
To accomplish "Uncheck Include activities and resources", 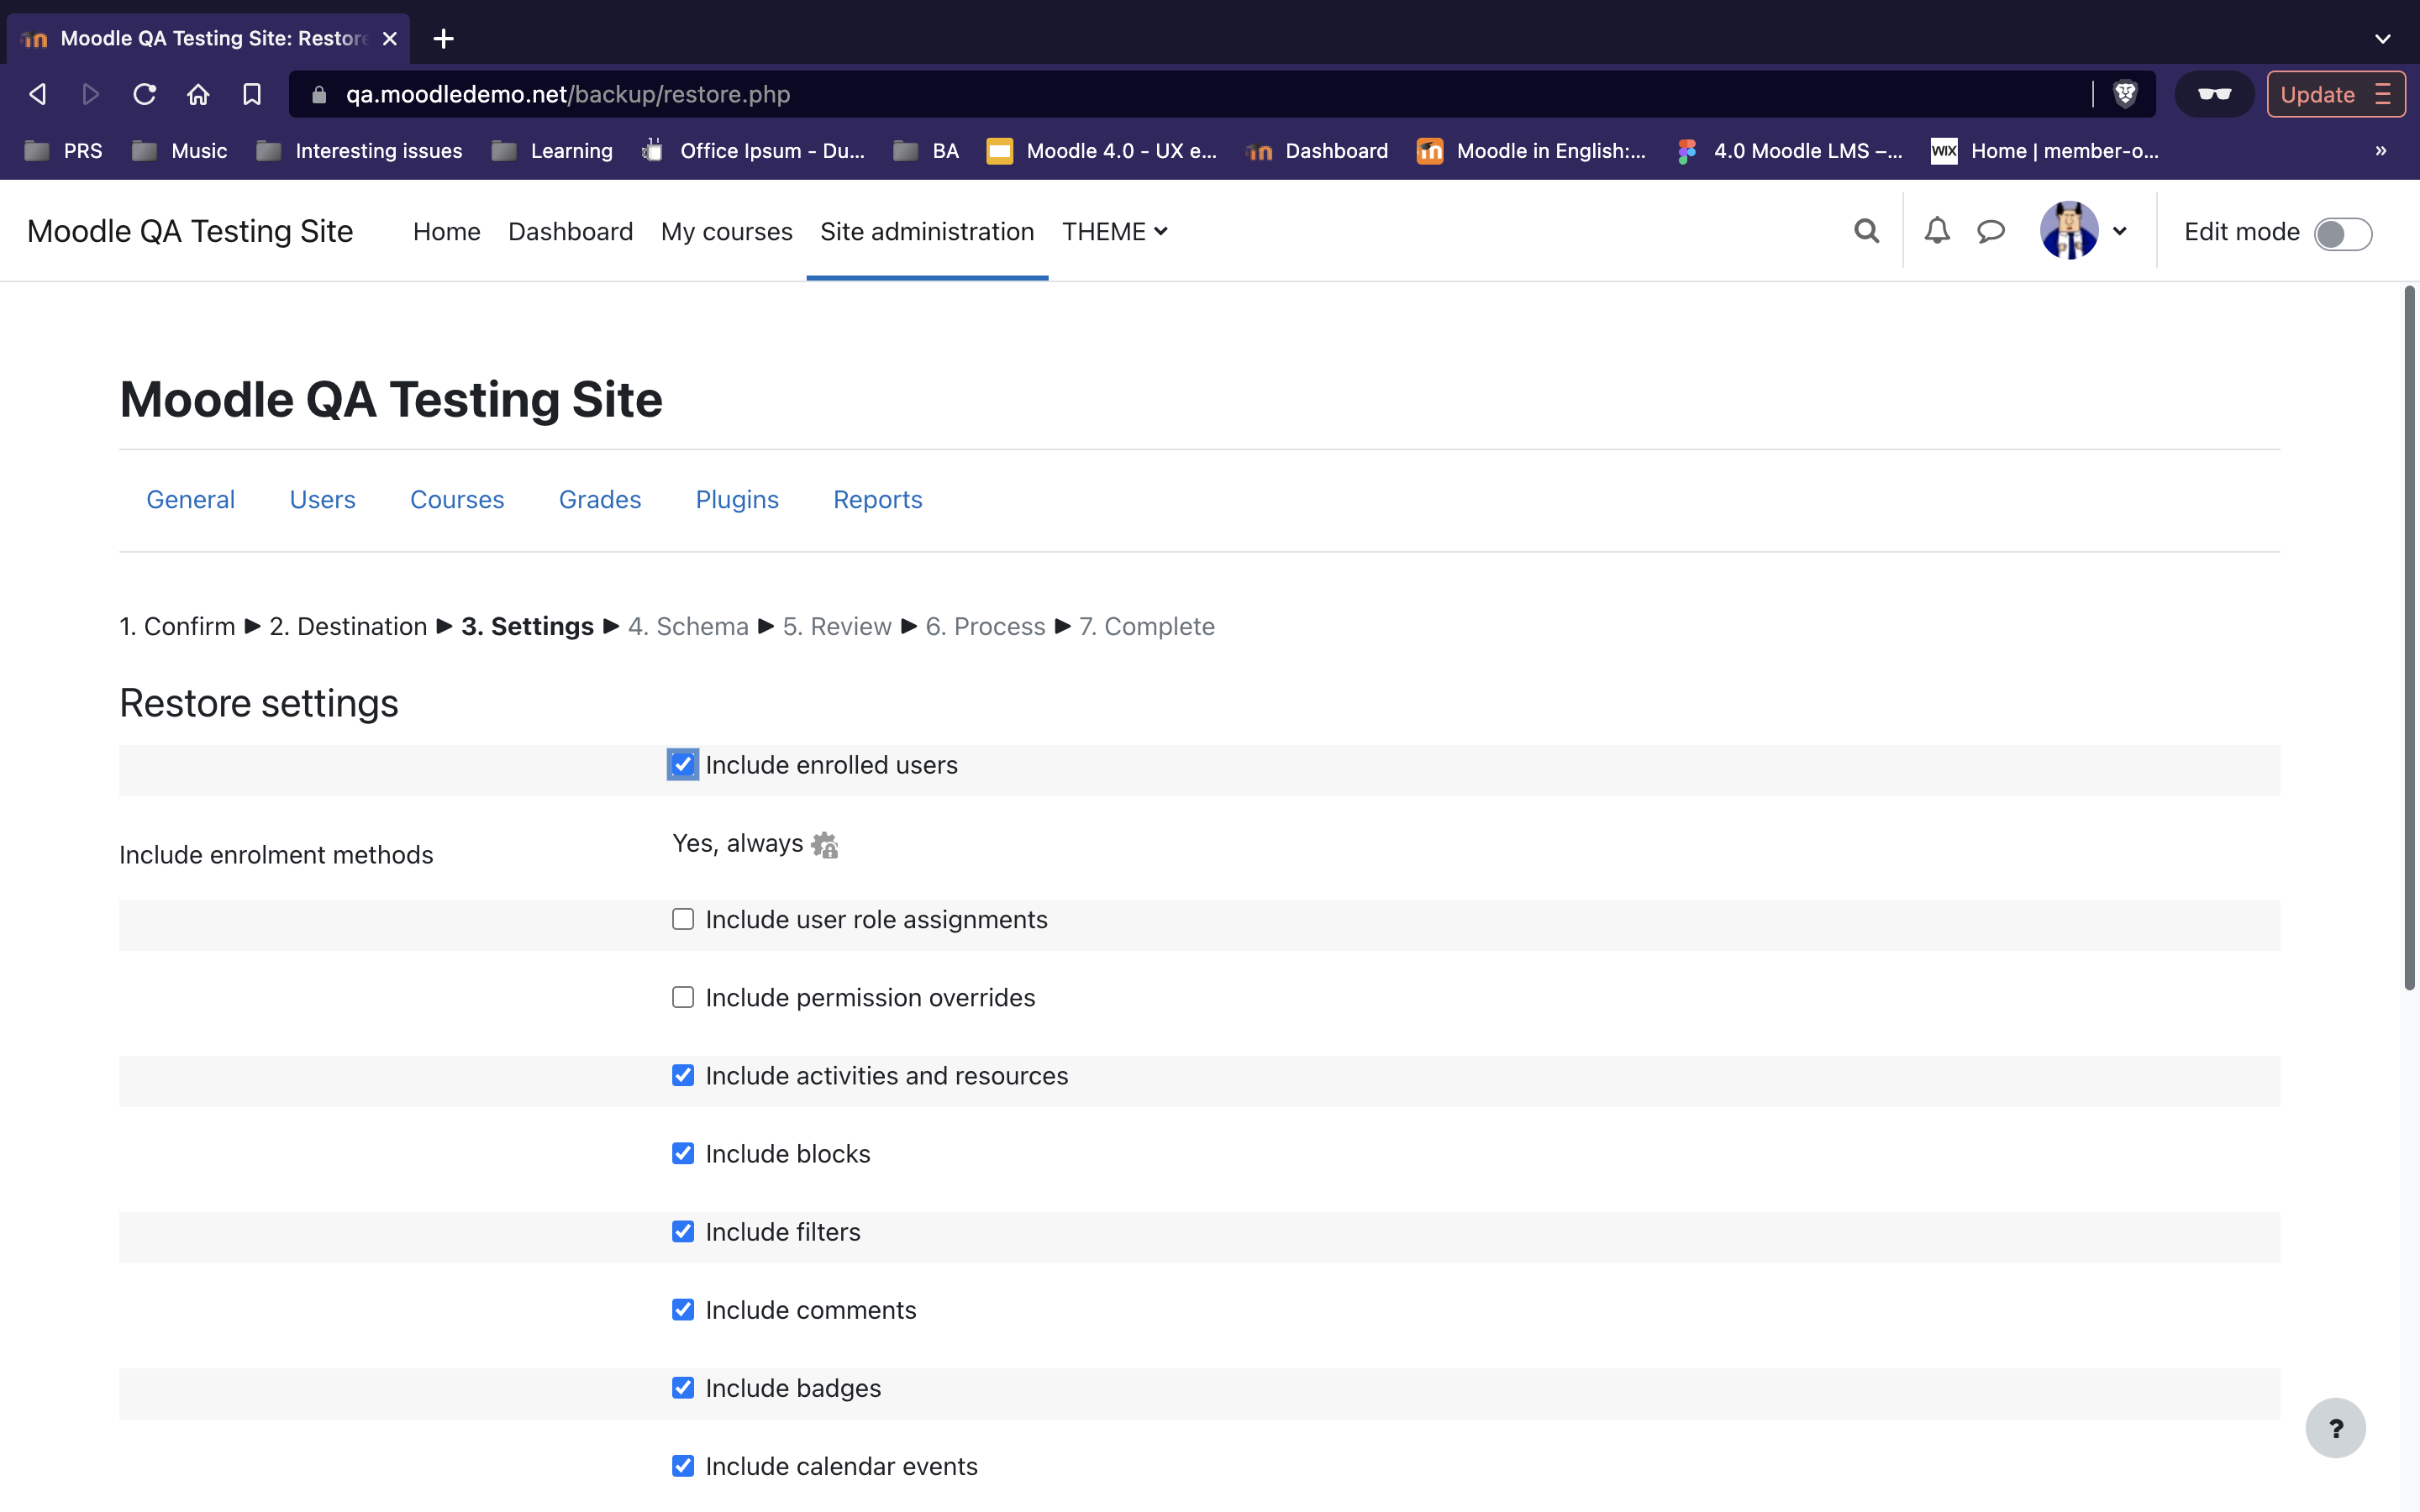I will [x=683, y=1075].
